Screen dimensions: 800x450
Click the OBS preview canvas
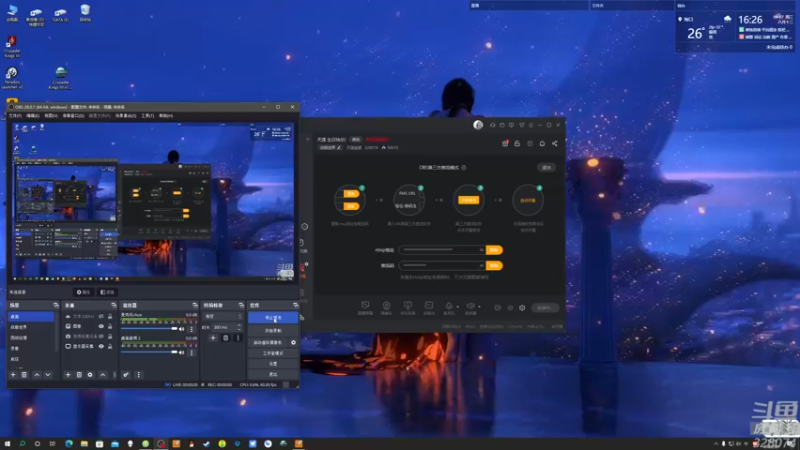coord(153,201)
